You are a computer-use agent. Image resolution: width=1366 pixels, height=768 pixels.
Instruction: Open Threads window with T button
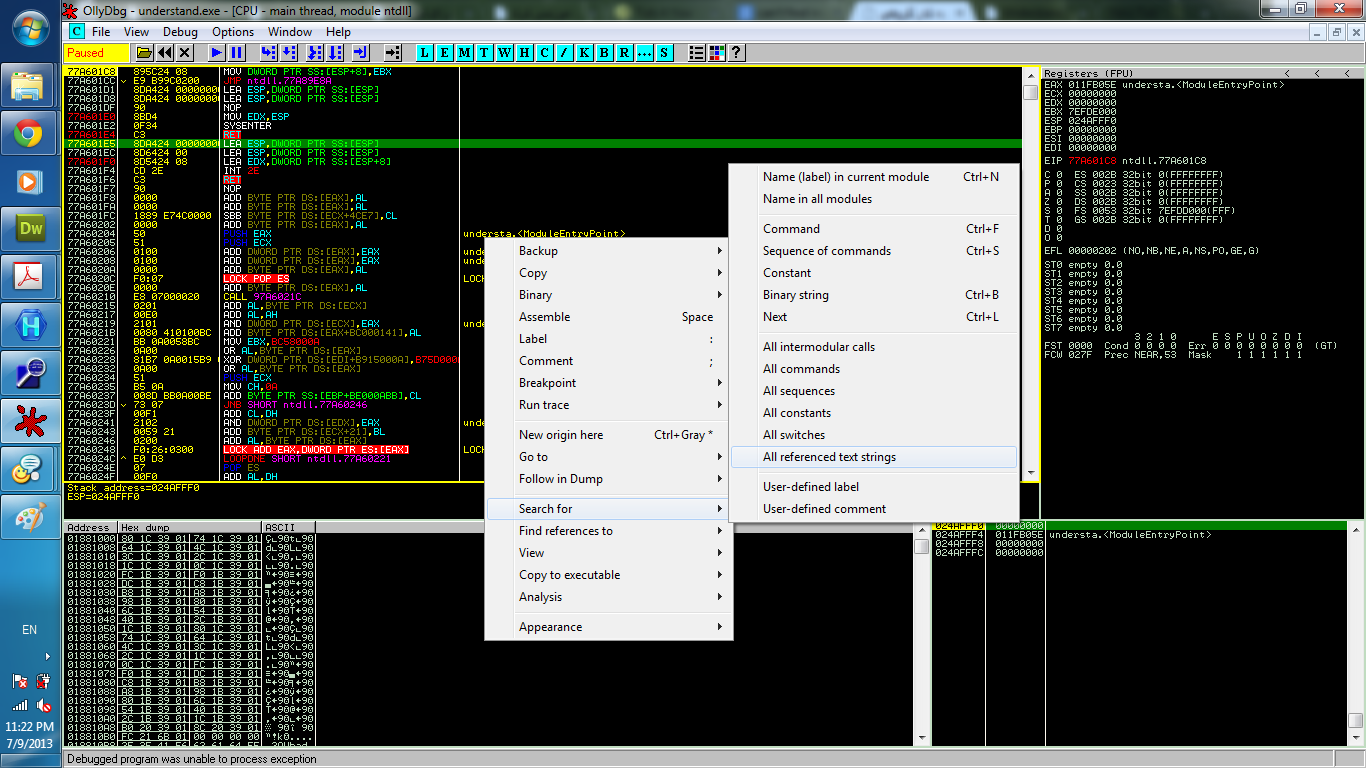[485, 52]
